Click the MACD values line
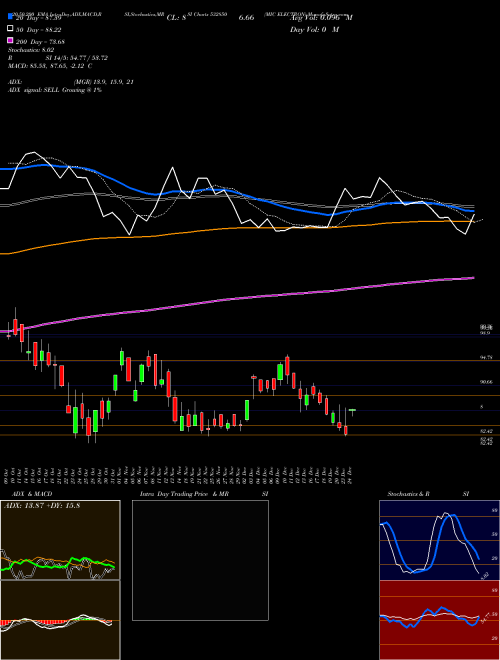500x660 pixels. (50, 66)
